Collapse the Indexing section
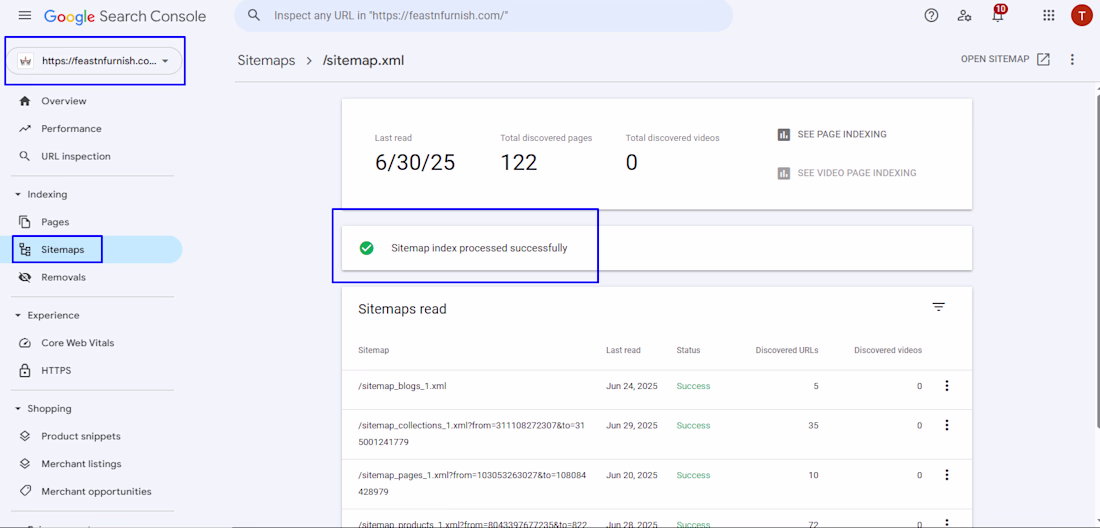This screenshot has width=1100, height=528. click(x=18, y=195)
